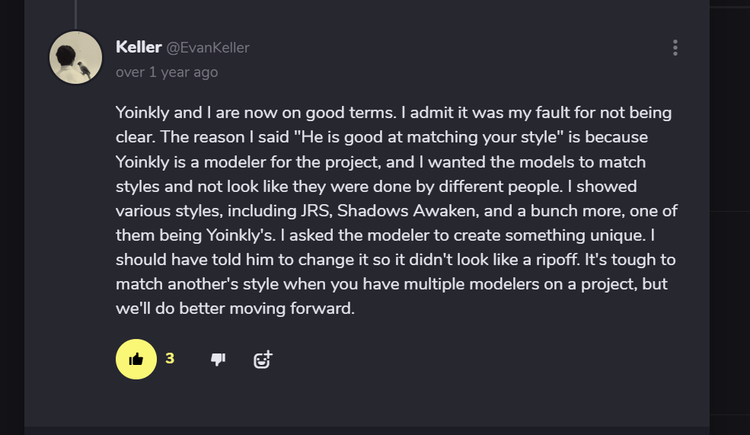Screen dimensions: 750x435
Task: Like Keller's comment with thumbs up
Action: pyautogui.click(x=137, y=359)
